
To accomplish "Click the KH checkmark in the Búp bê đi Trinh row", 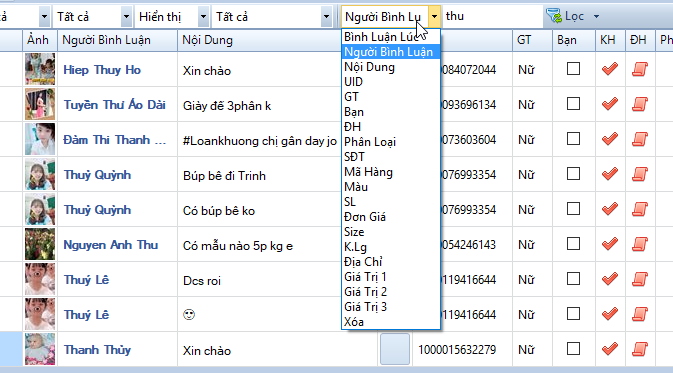I will [x=609, y=174].
